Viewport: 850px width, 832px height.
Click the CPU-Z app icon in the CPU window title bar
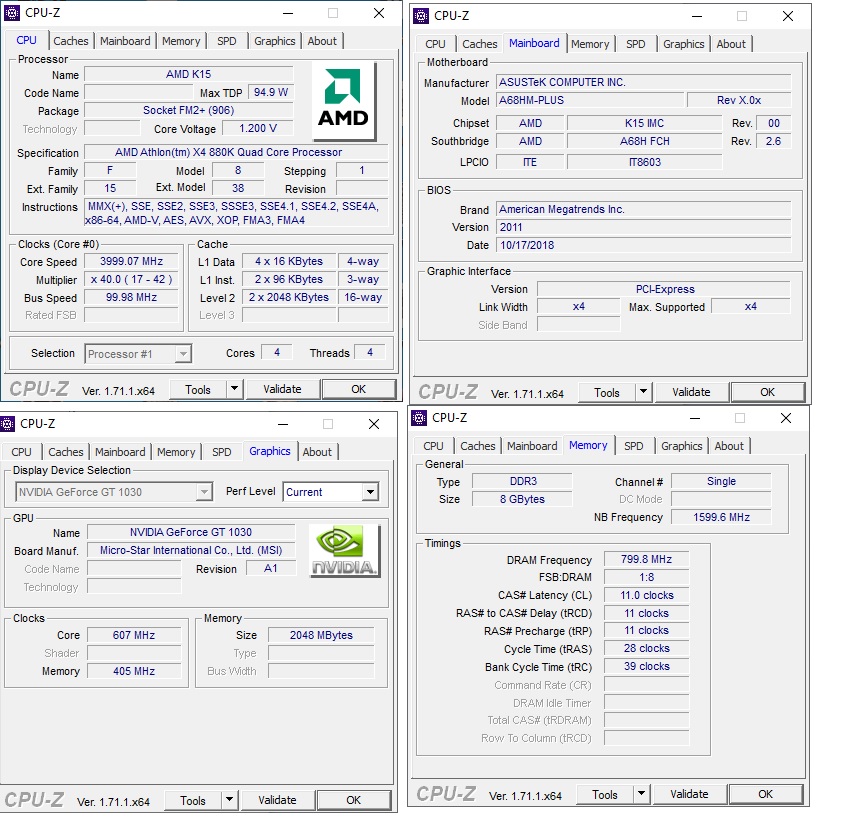12,13
